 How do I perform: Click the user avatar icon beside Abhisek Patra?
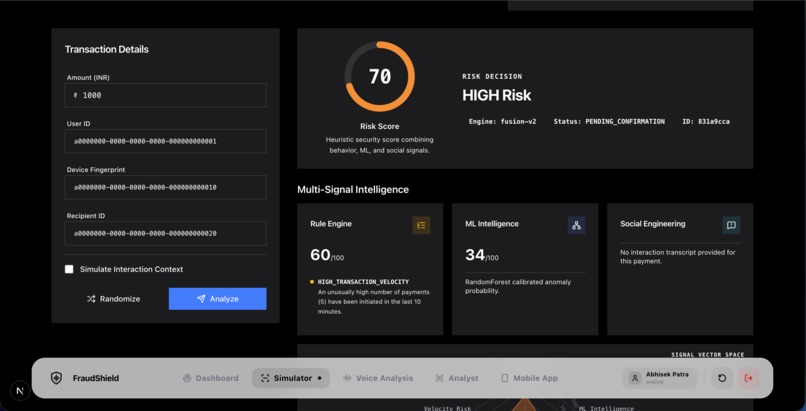coord(635,378)
